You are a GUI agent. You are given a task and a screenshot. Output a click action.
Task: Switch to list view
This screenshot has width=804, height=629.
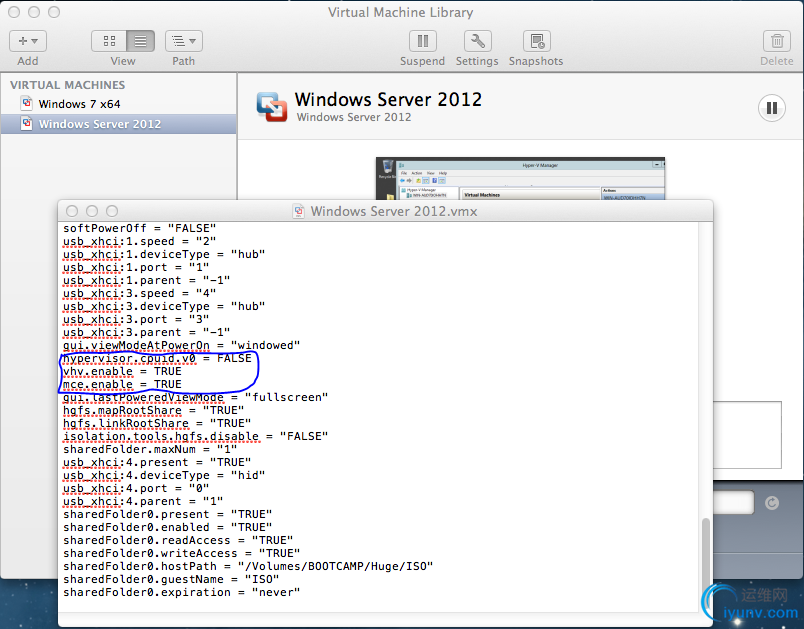140,41
